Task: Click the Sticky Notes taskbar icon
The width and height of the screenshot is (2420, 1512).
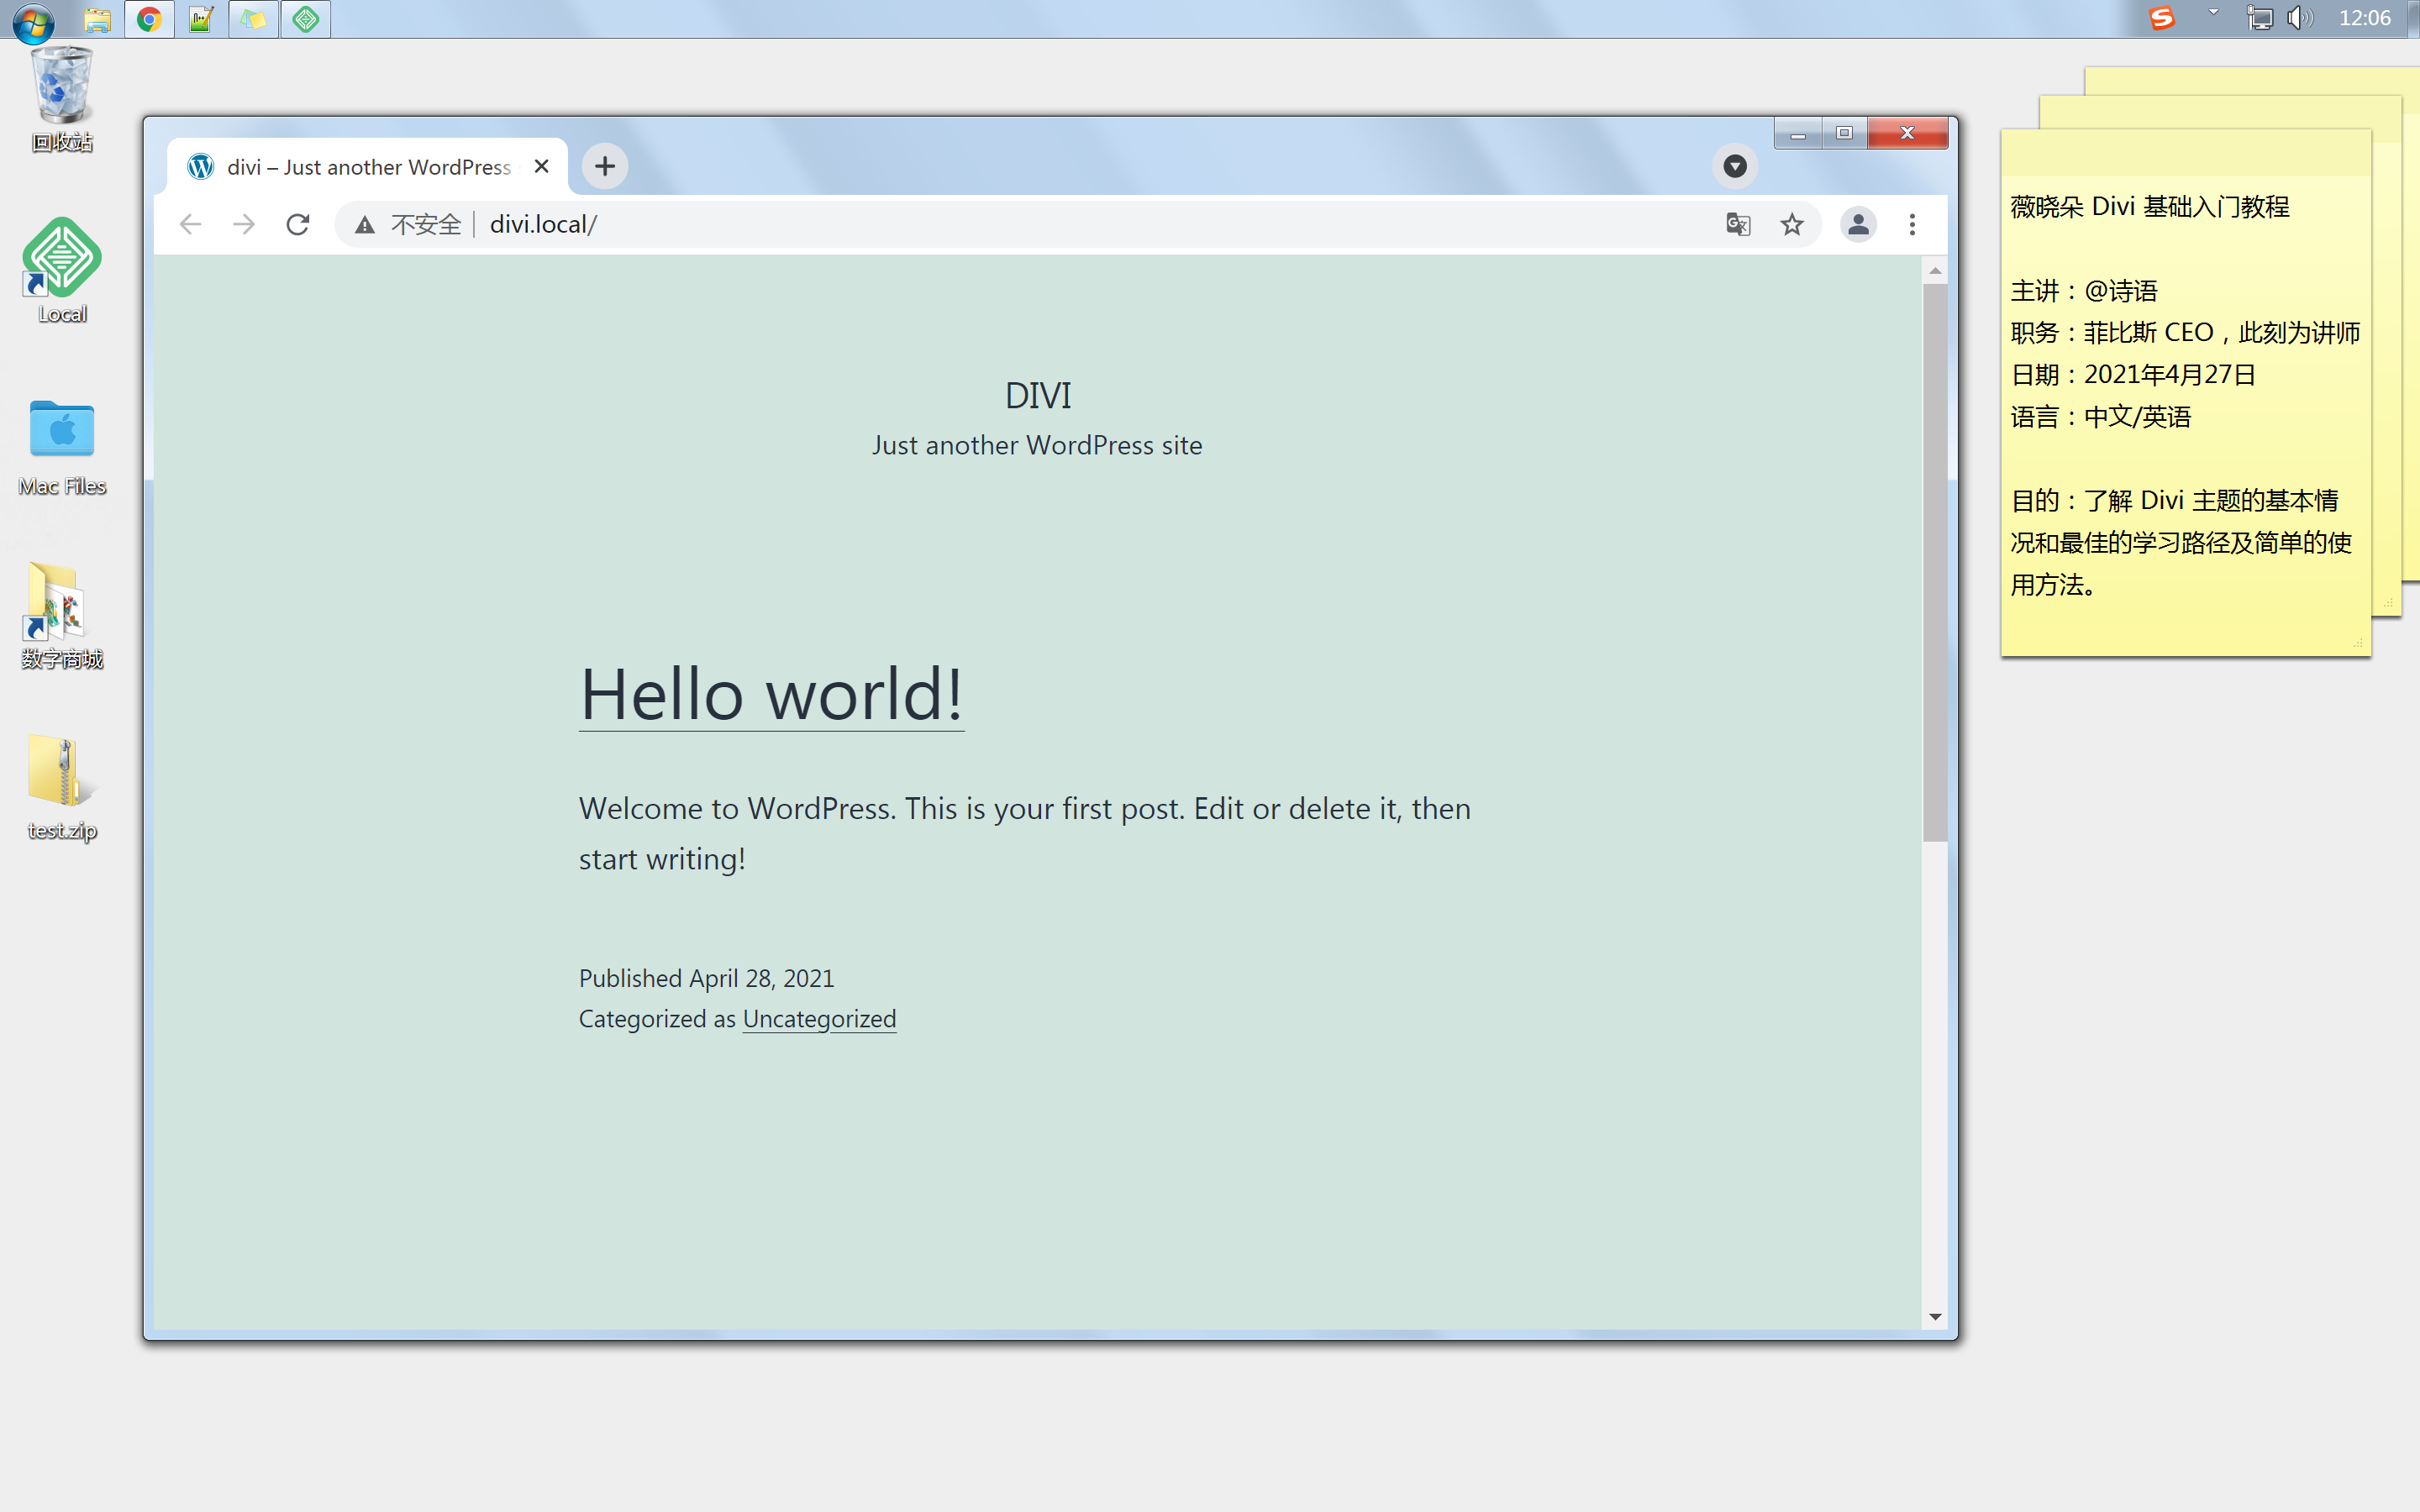Action: (254, 19)
